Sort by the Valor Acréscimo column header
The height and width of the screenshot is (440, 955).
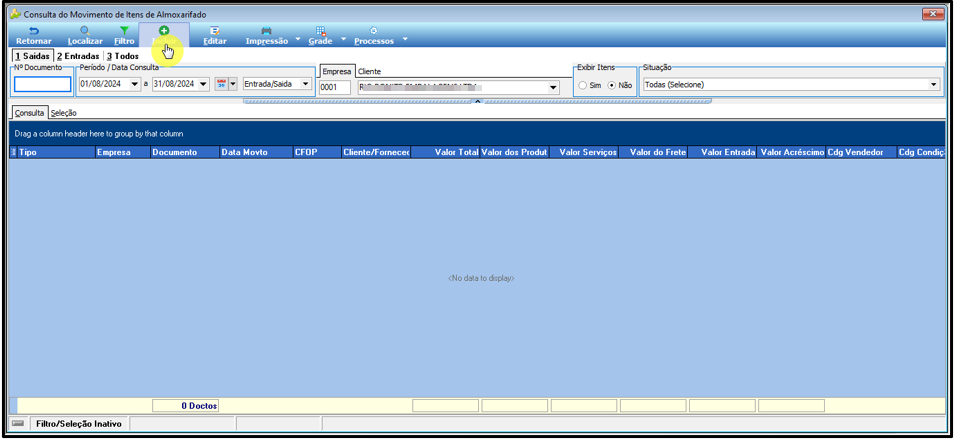(791, 152)
